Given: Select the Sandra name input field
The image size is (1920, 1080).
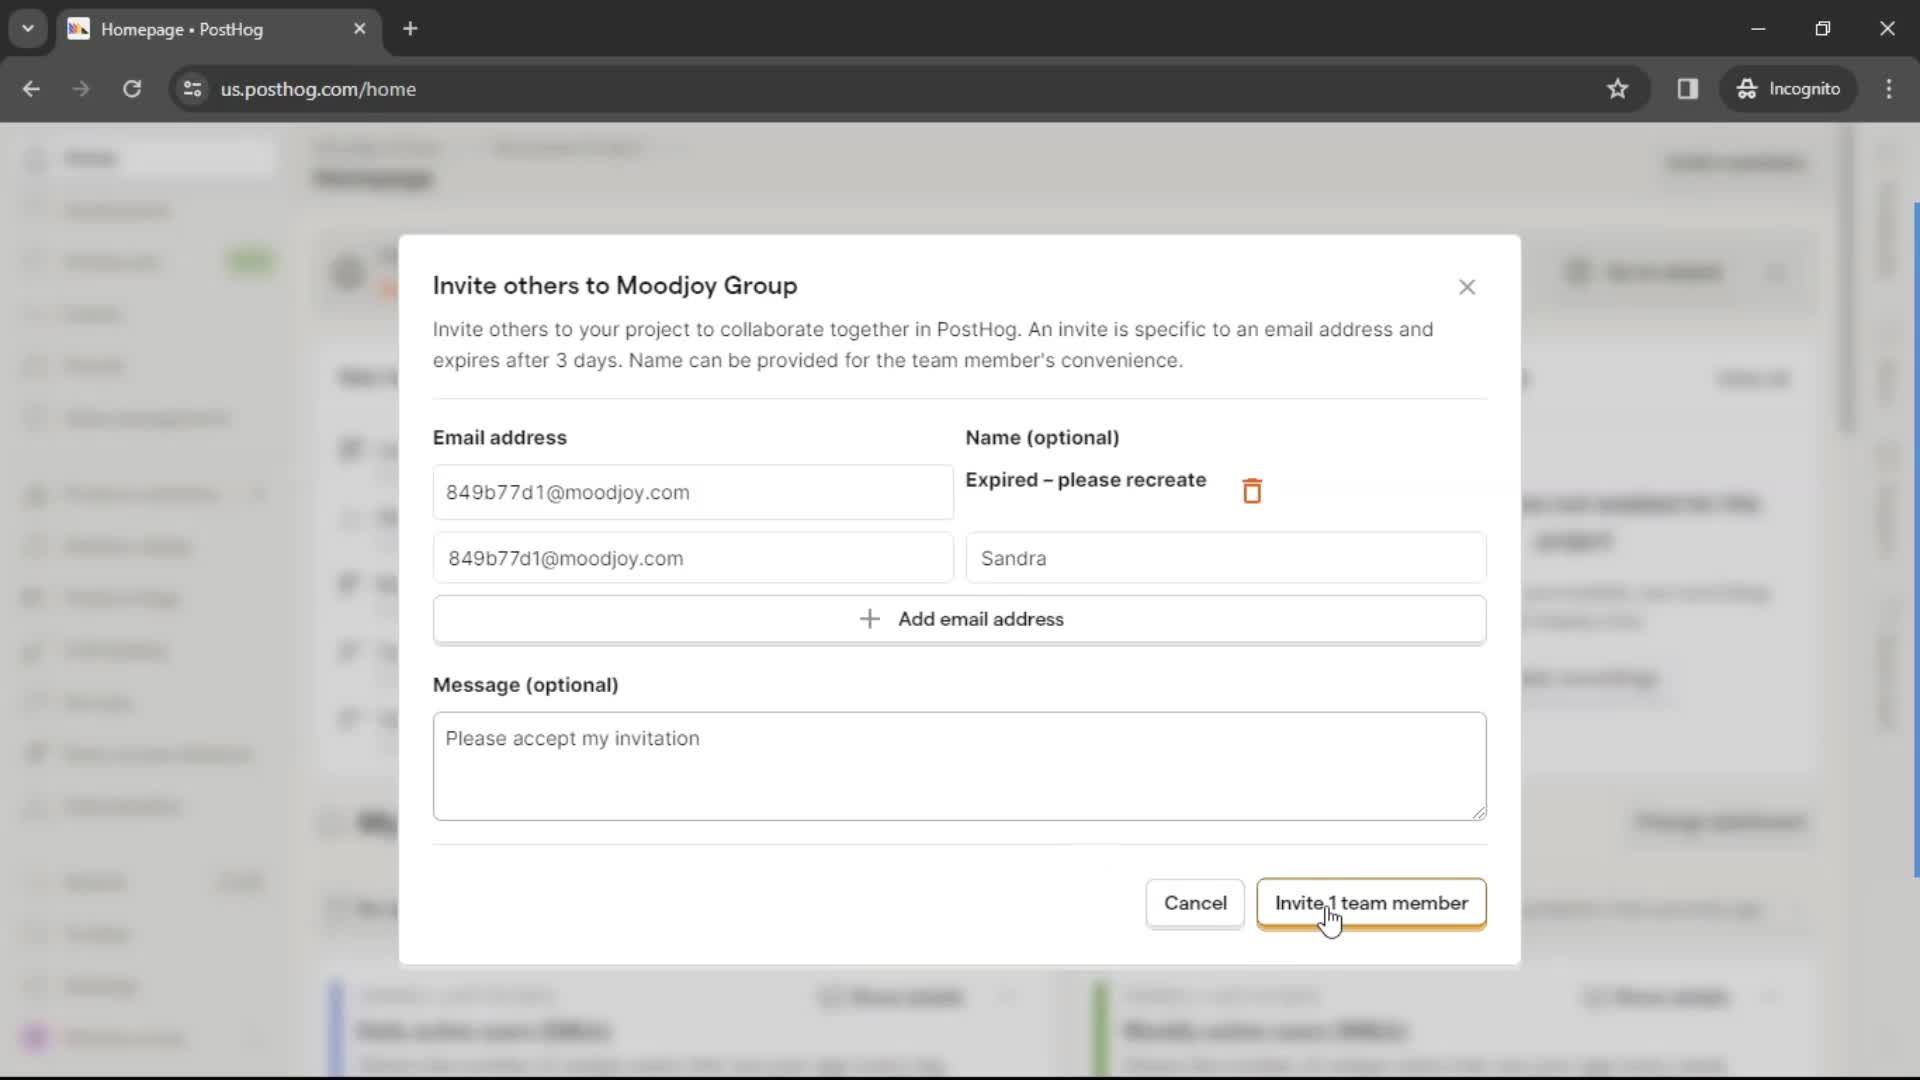Looking at the screenshot, I should click(x=1225, y=558).
